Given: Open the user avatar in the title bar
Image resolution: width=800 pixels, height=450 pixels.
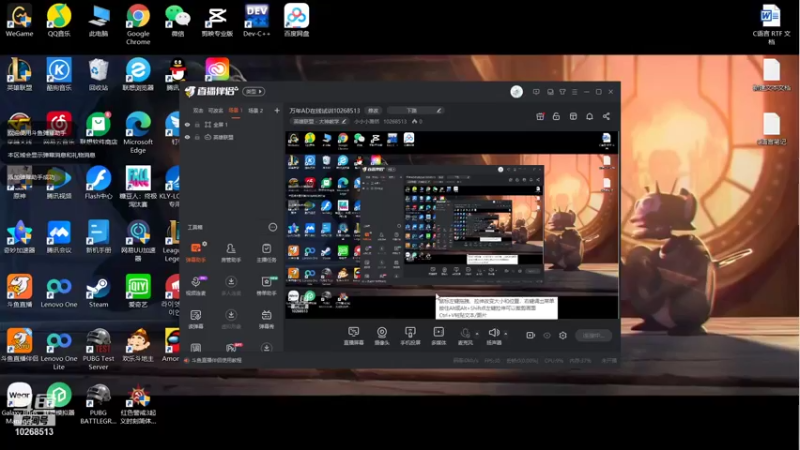Looking at the screenshot, I should [516, 92].
